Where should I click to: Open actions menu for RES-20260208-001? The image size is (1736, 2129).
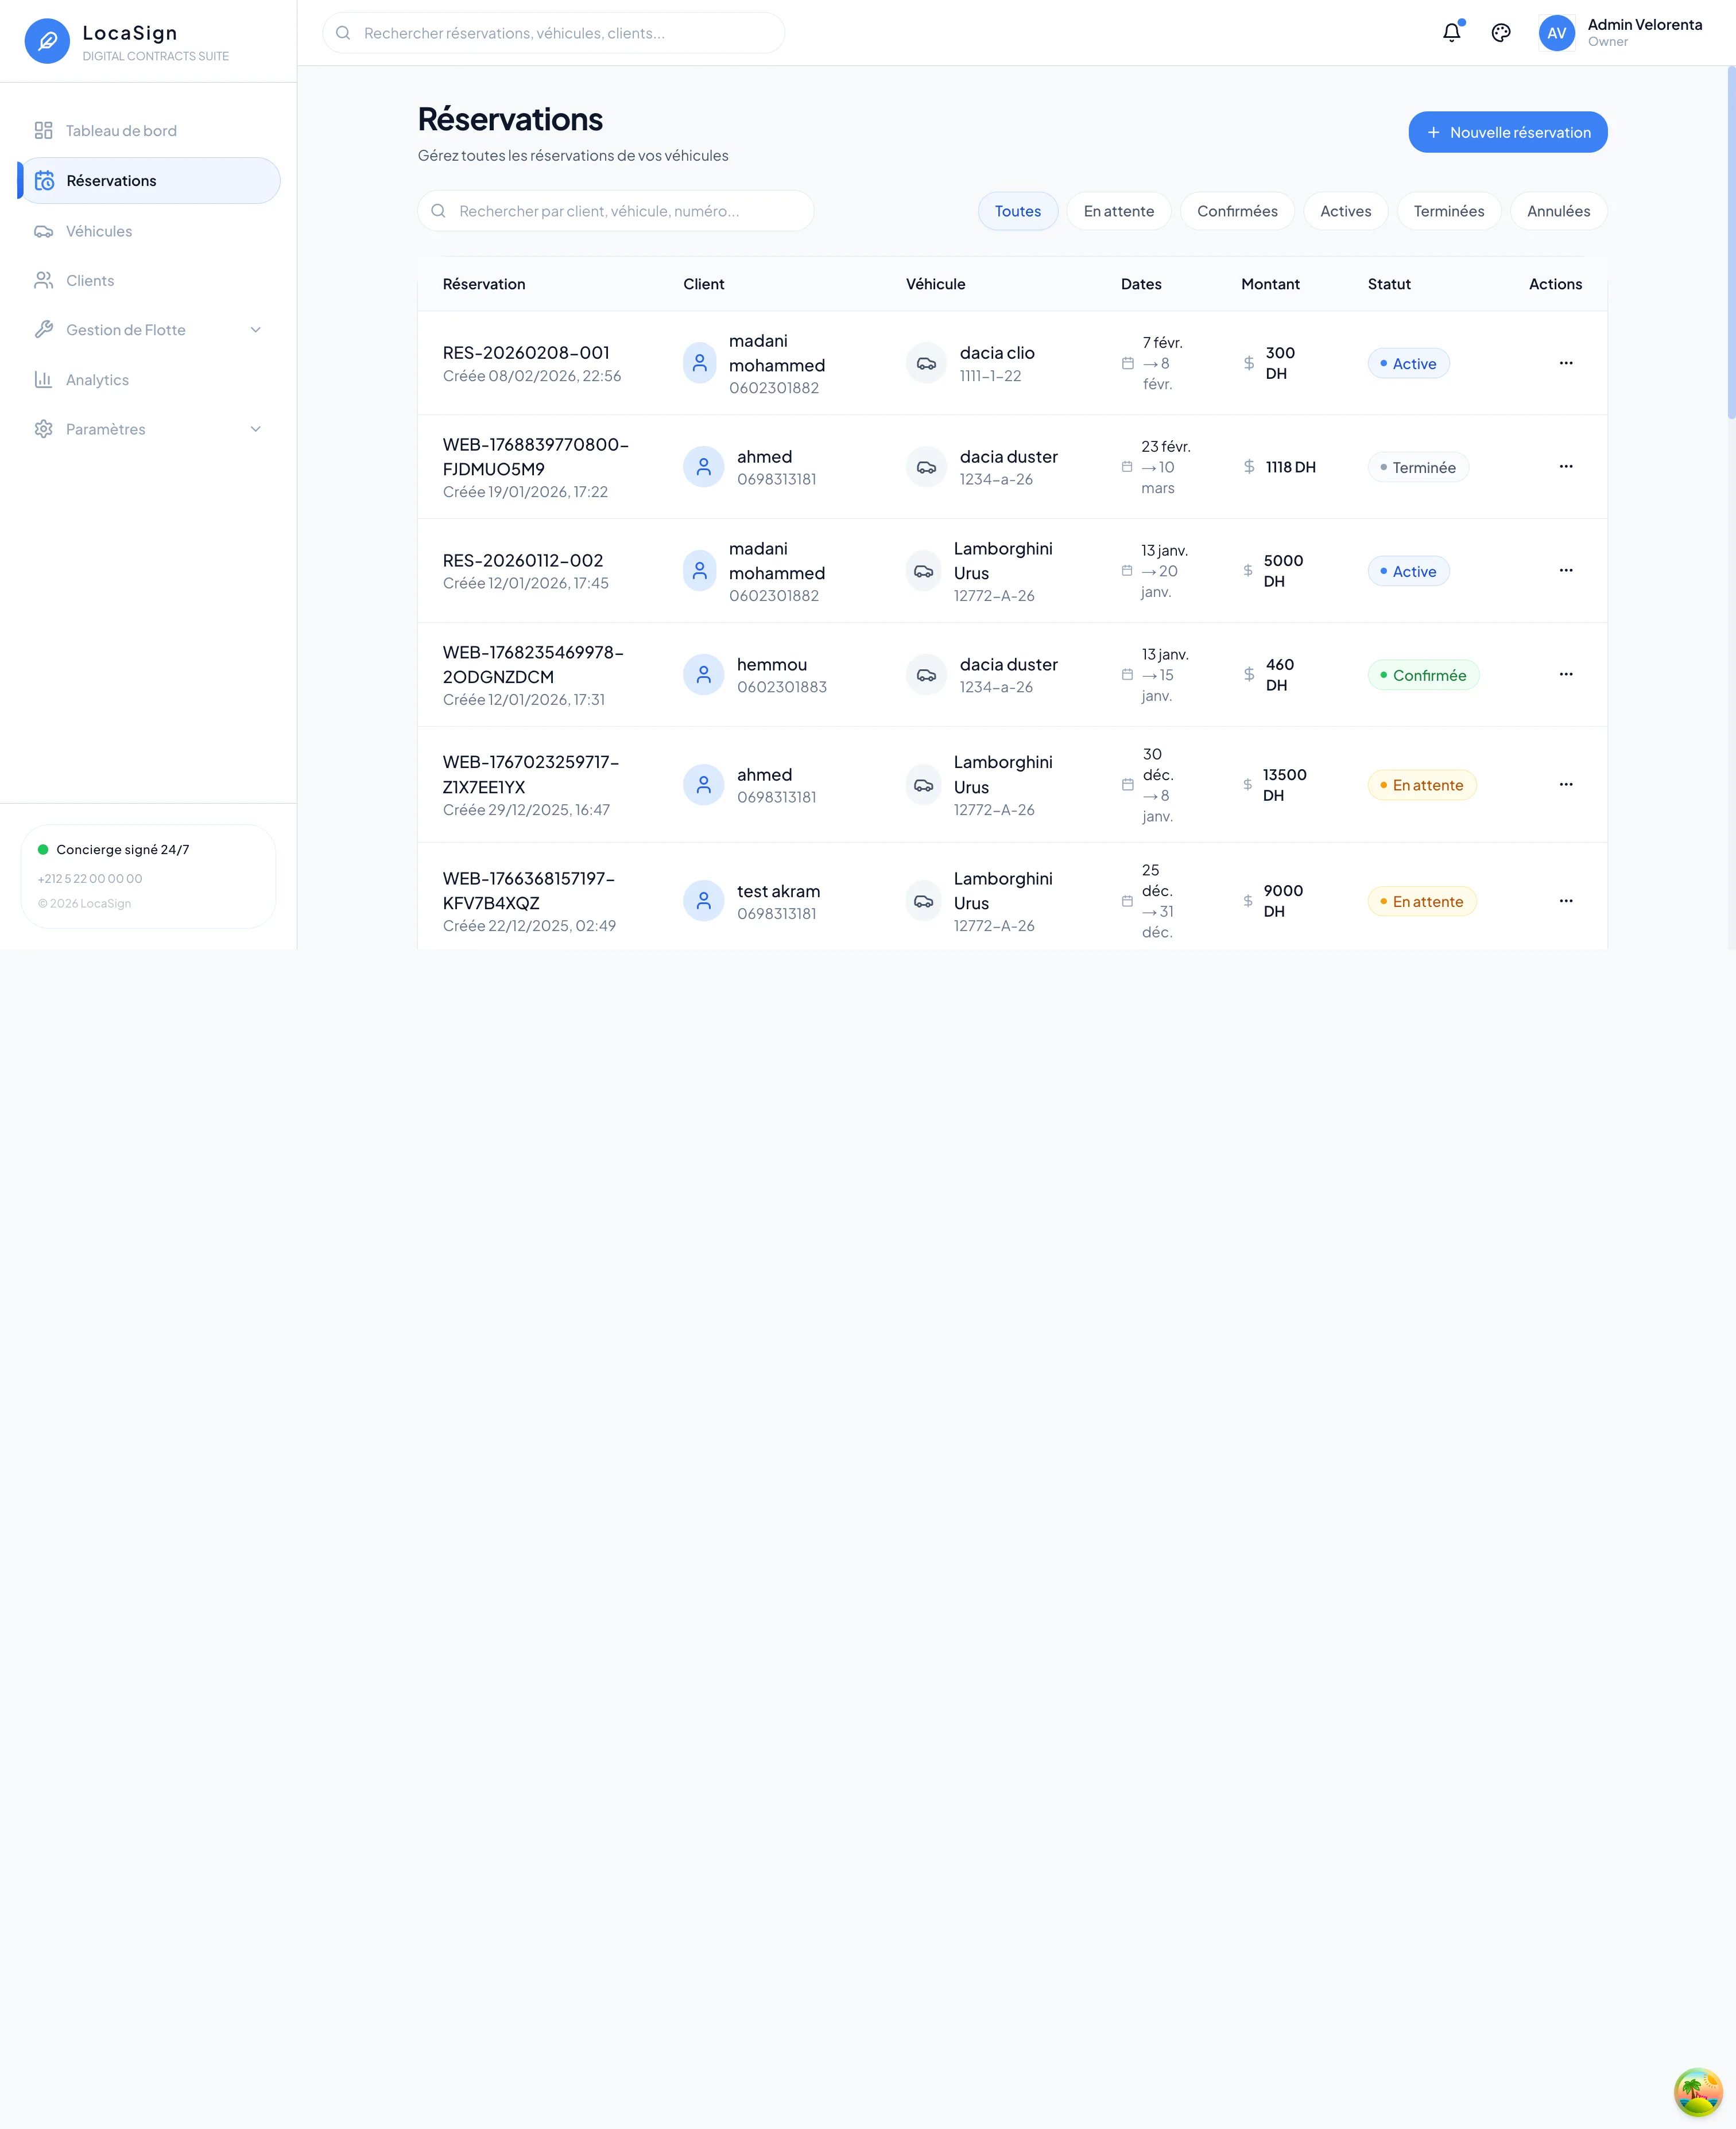1565,363
